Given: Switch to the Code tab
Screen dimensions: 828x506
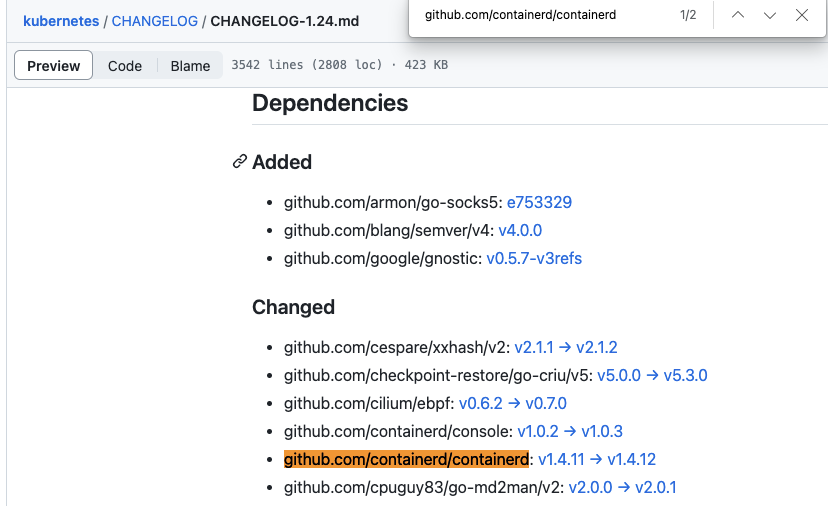Looking at the screenshot, I should coord(125,65).
